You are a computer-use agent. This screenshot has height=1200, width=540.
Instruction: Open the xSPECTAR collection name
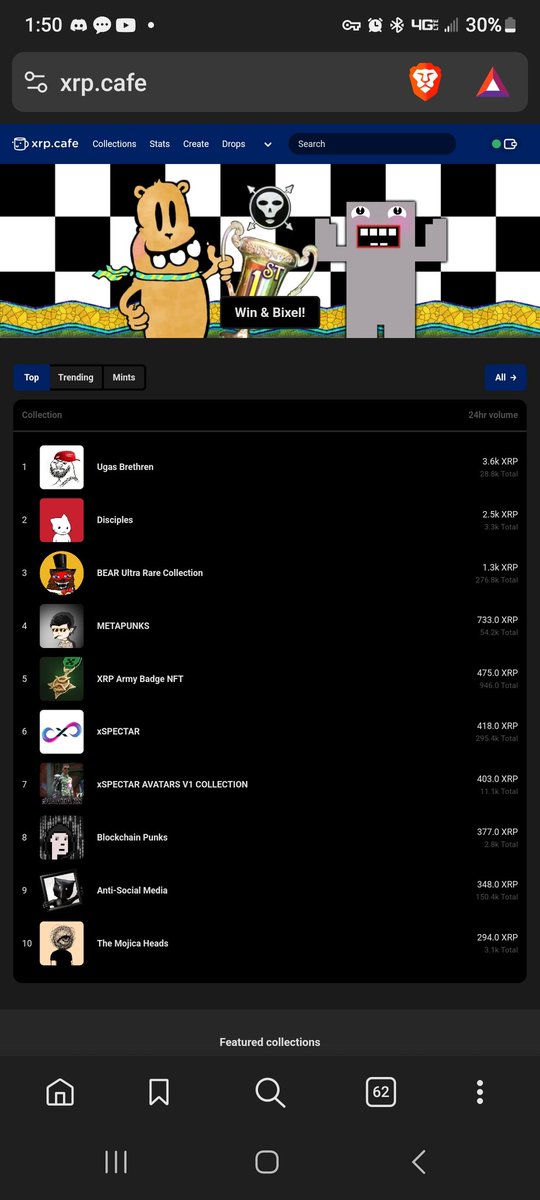pos(118,732)
